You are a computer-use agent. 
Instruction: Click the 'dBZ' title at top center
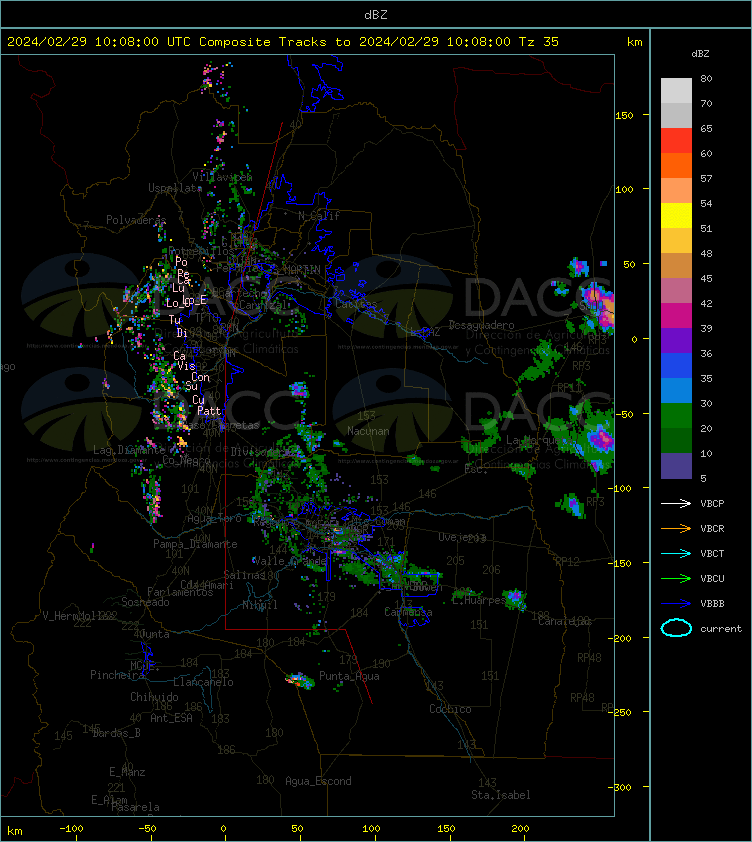[375, 15]
